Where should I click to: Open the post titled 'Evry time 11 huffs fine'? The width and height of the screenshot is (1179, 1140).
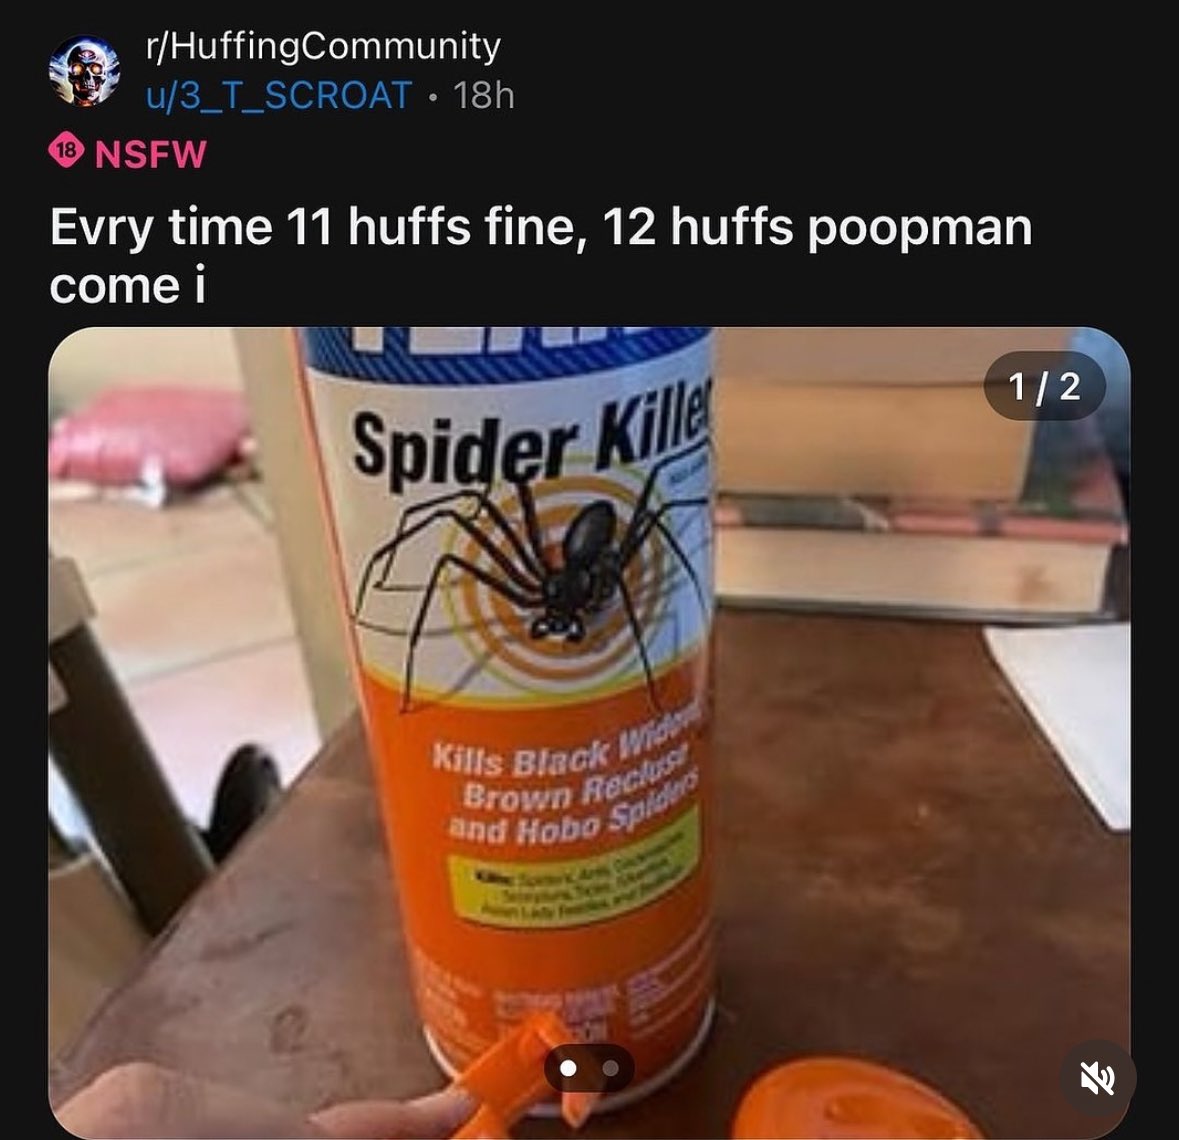[x=540, y=256]
